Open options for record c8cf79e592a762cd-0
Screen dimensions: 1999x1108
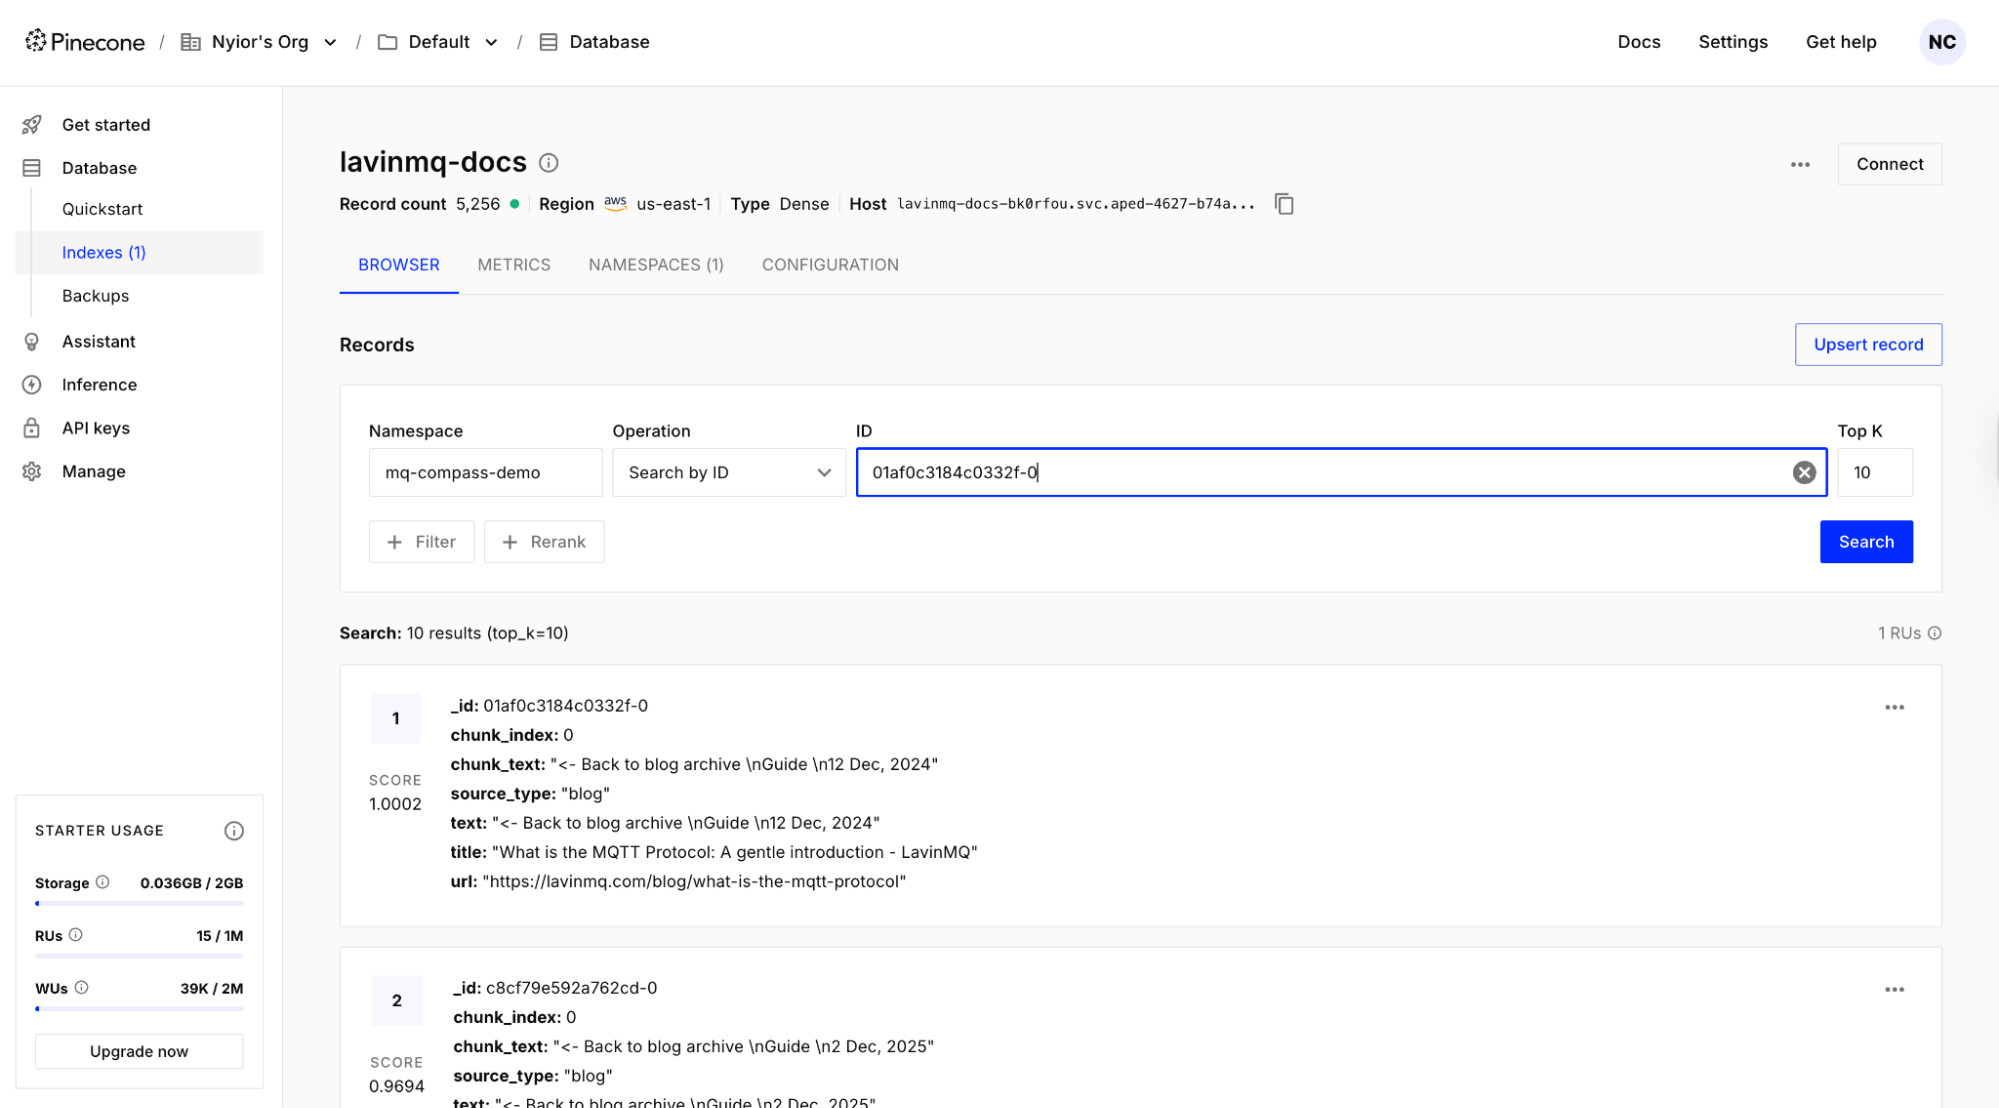click(1894, 989)
